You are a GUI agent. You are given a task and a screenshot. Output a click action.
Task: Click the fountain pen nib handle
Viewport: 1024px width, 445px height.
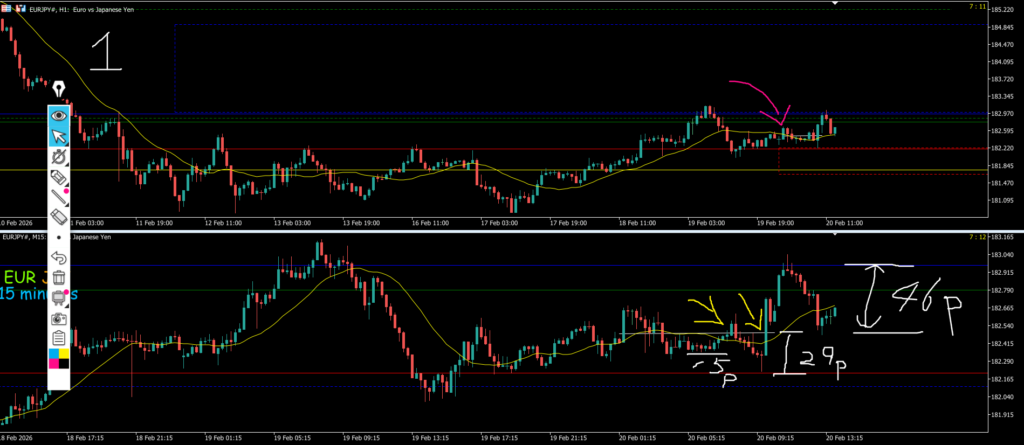[x=59, y=91]
